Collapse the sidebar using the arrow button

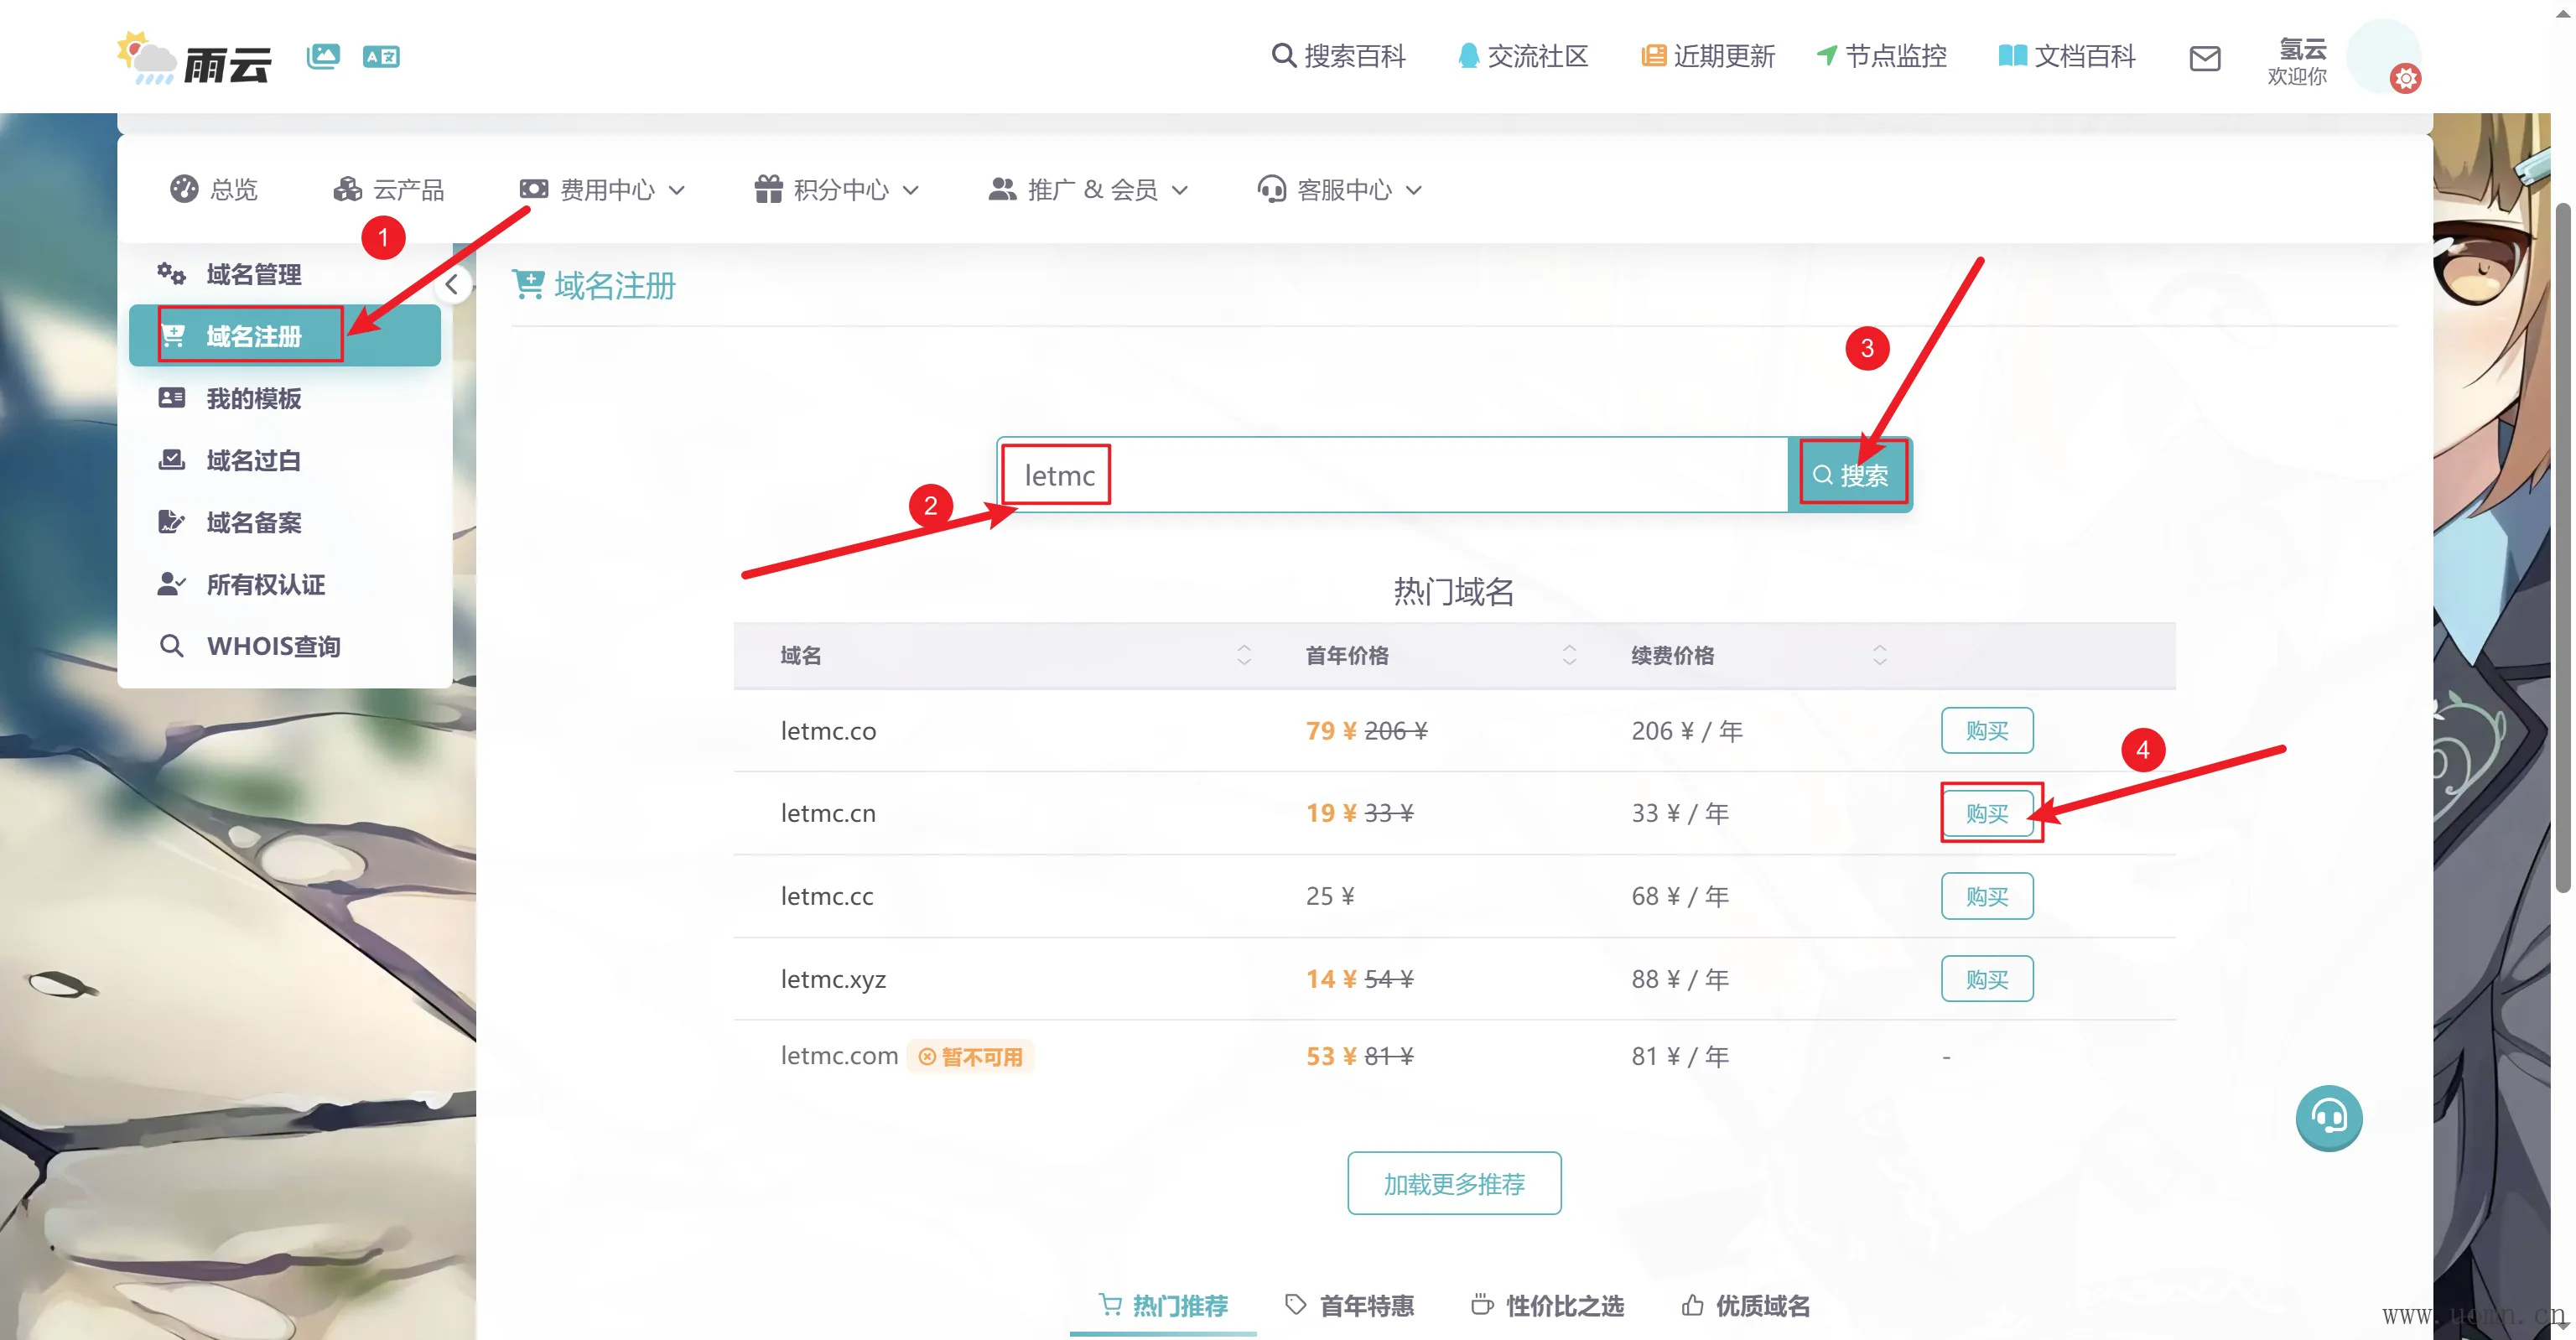[x=452, y=285]
